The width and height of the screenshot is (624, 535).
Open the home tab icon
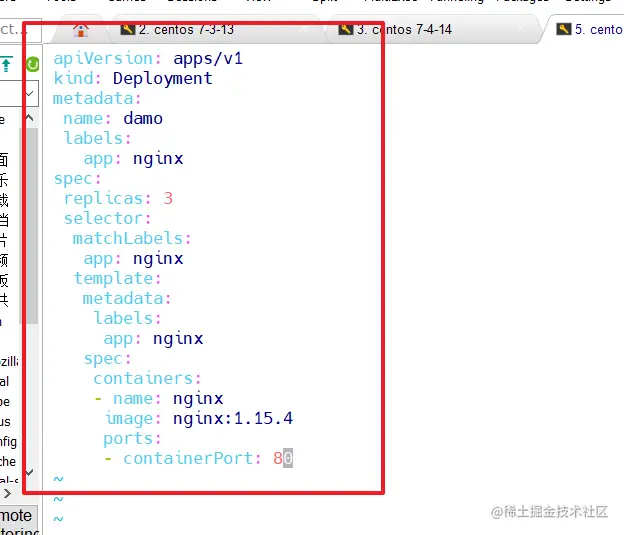coord(81,30)
